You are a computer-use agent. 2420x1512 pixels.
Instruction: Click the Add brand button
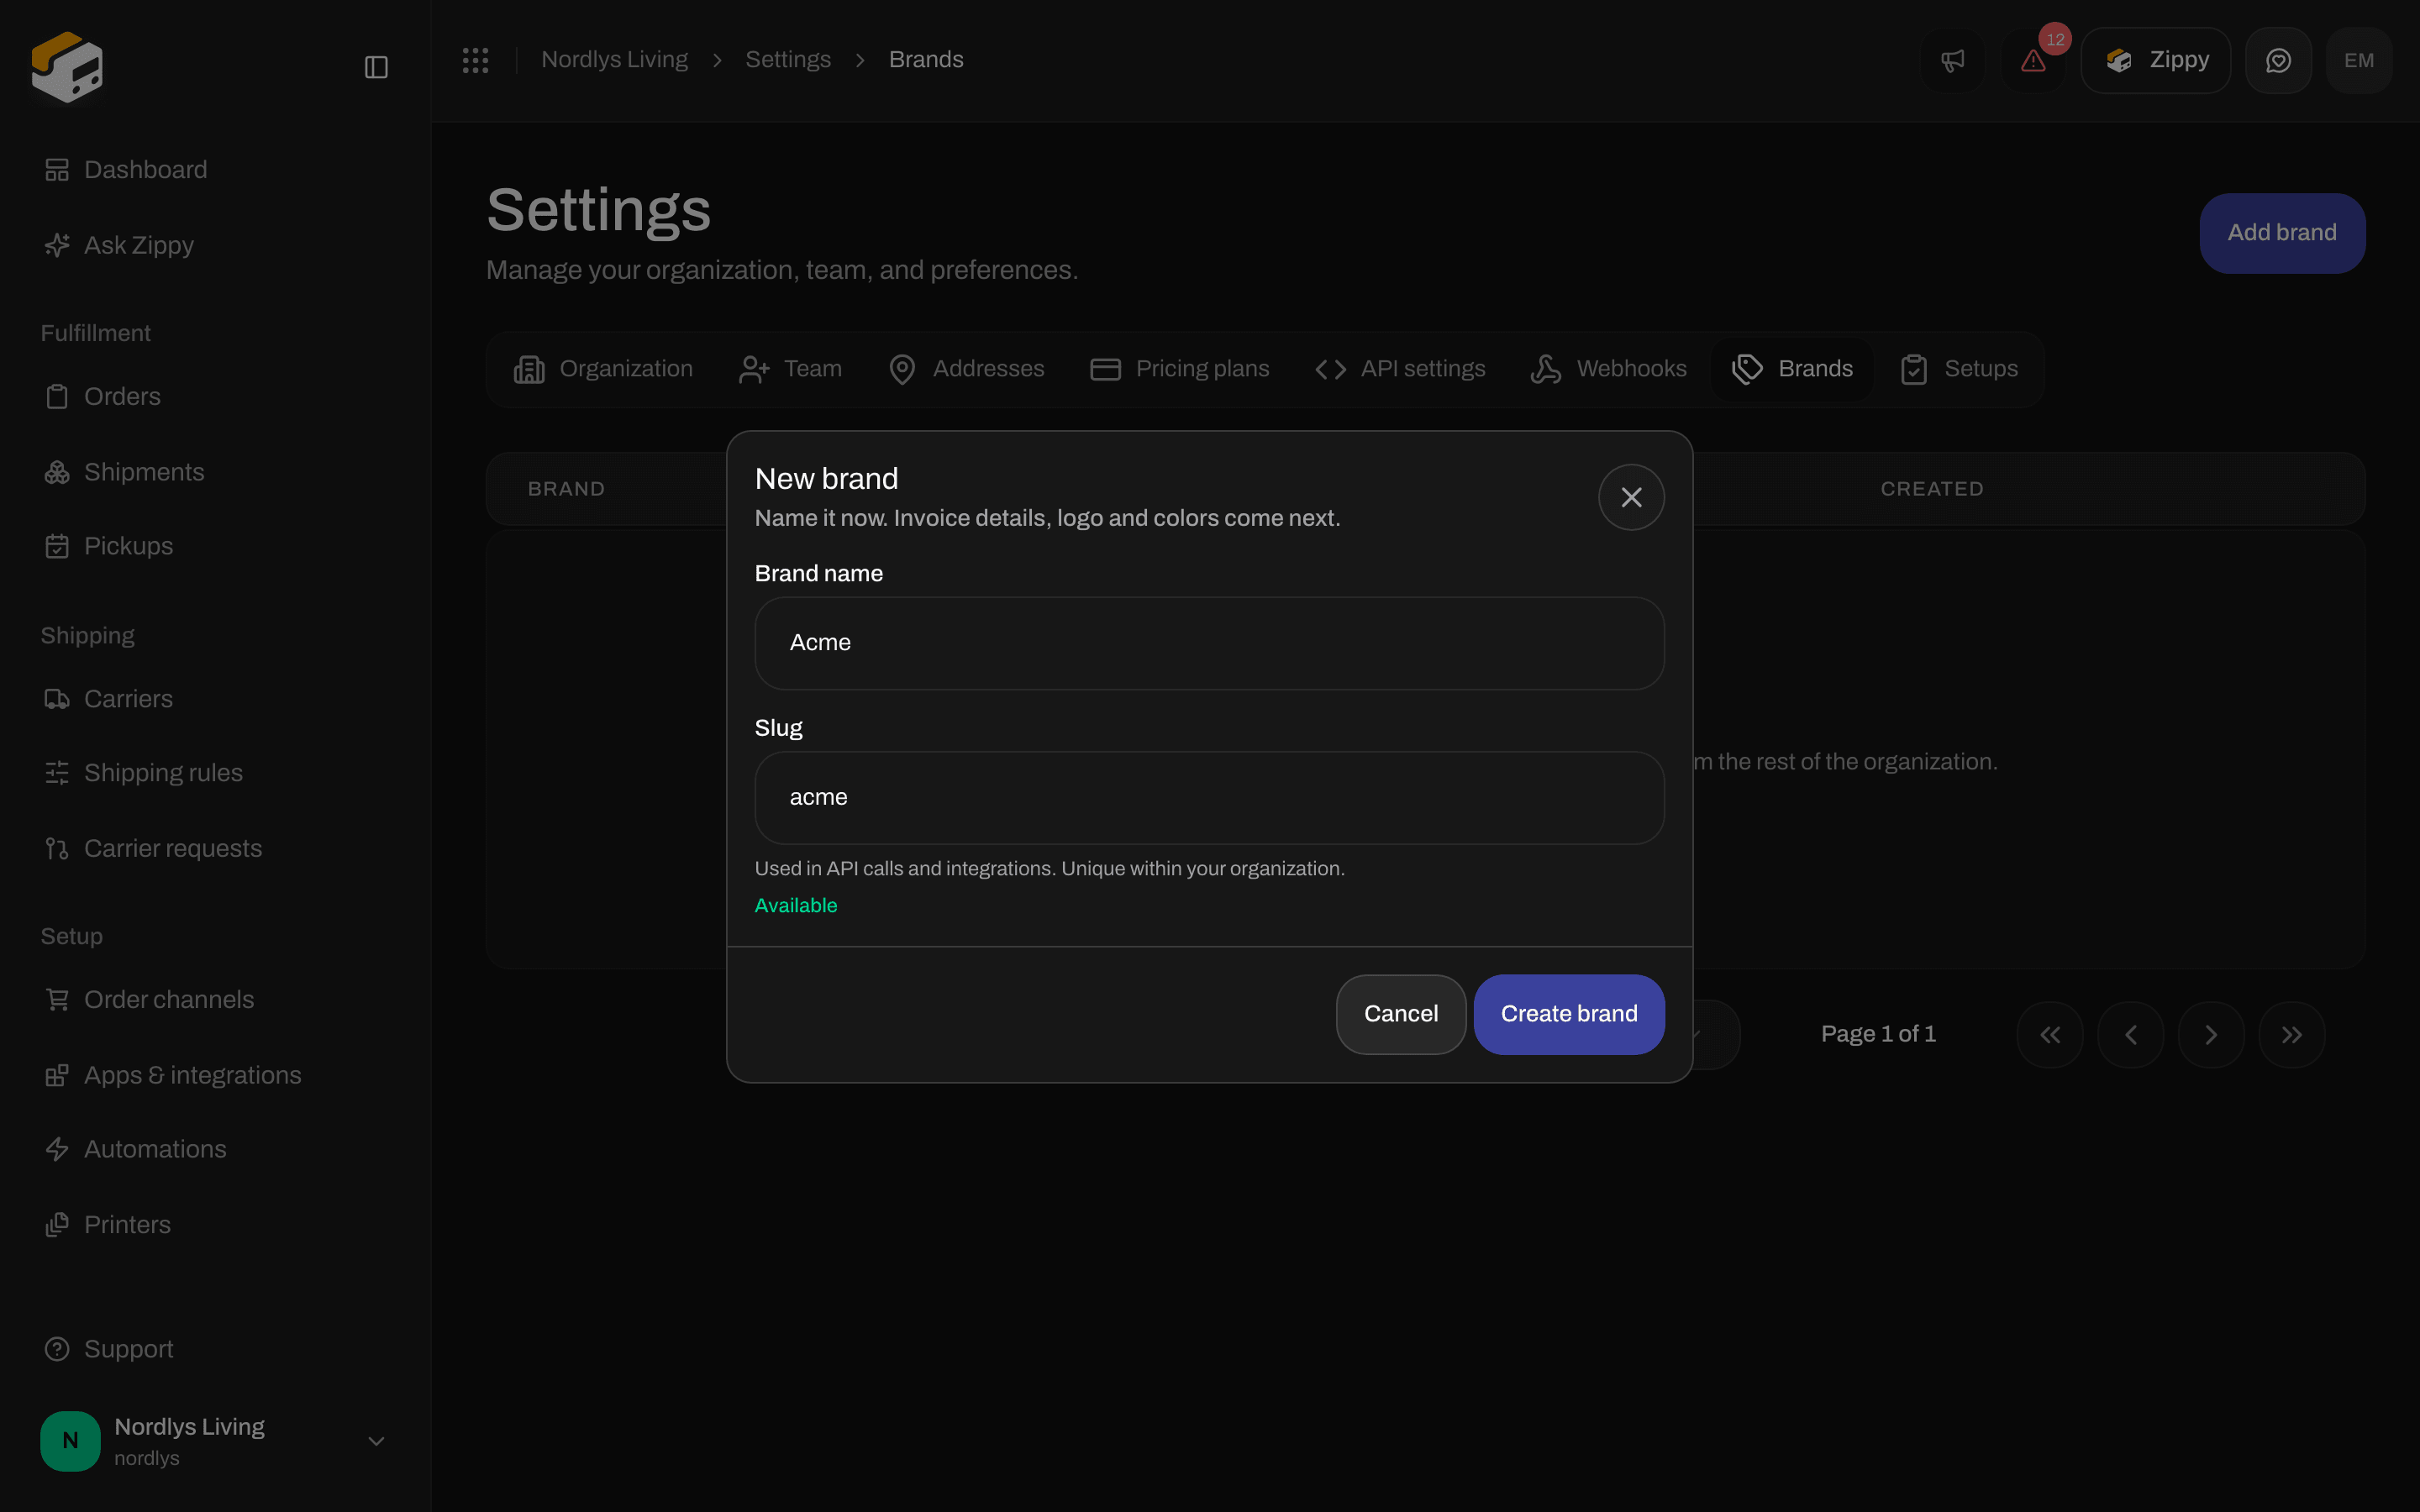tap(2282, 233)
